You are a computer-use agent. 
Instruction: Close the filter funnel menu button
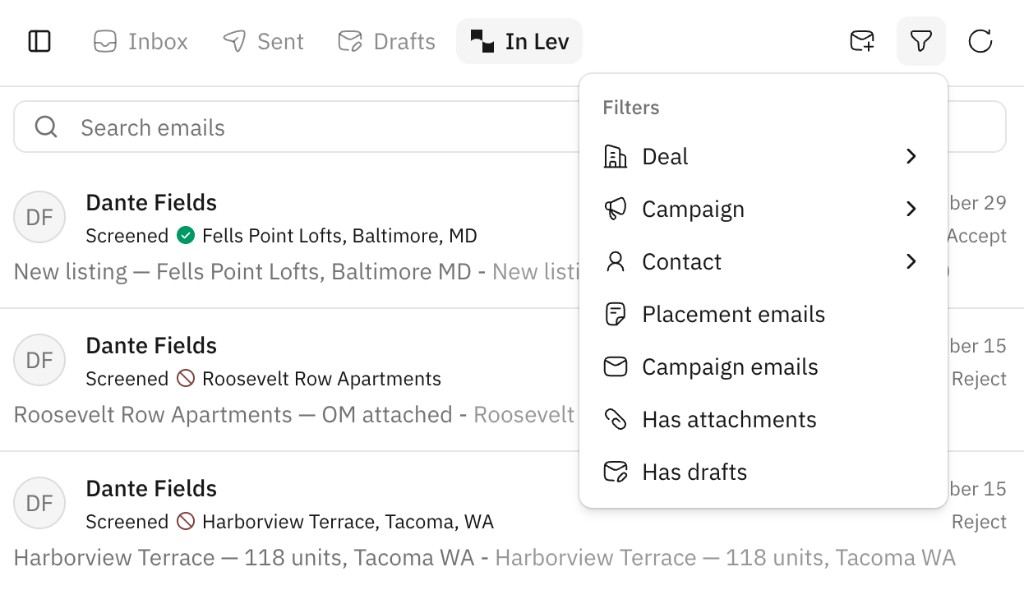[921, 41]
